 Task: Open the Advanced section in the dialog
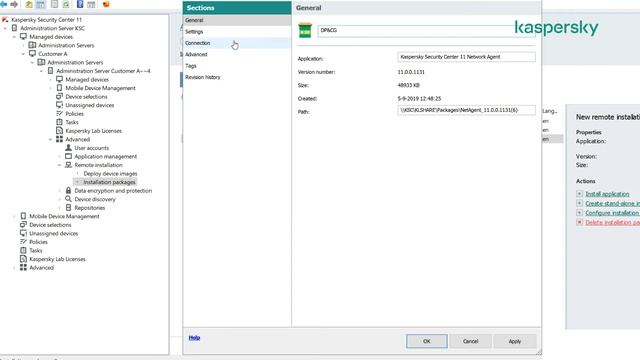(x=237, y=54)
